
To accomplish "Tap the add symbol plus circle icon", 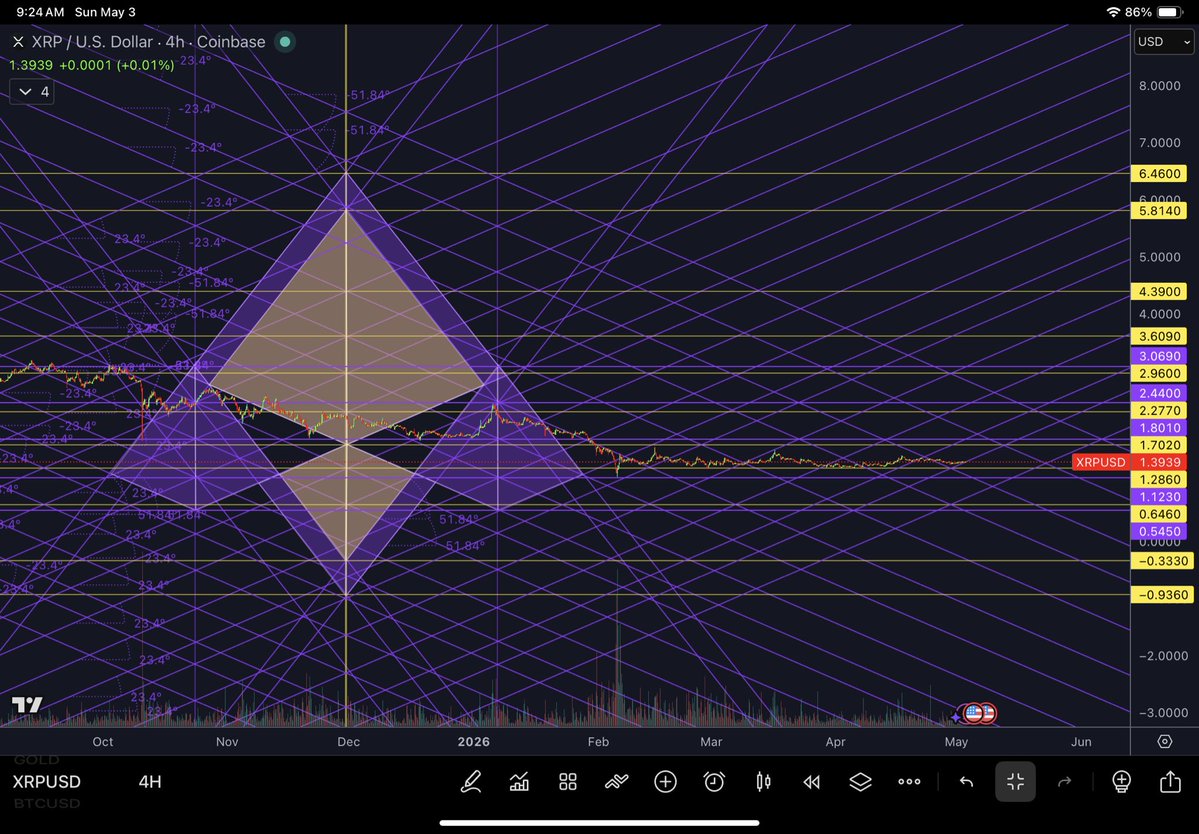I will [x=665, y=781].
